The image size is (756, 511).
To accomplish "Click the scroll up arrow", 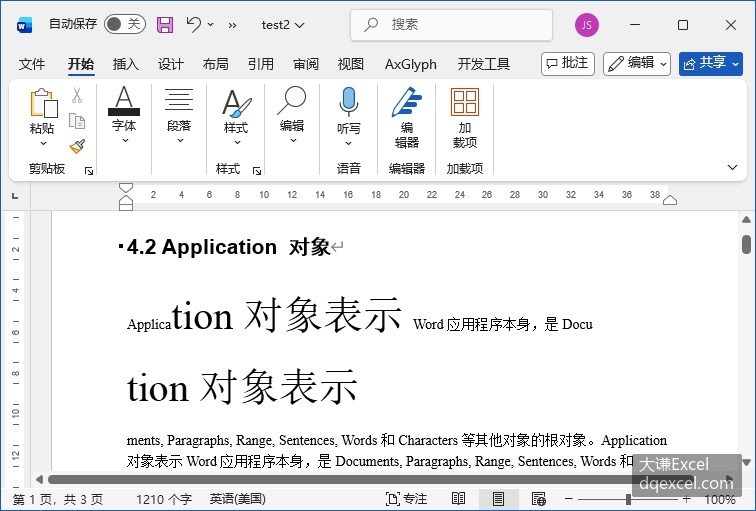I will pos(746,220).
